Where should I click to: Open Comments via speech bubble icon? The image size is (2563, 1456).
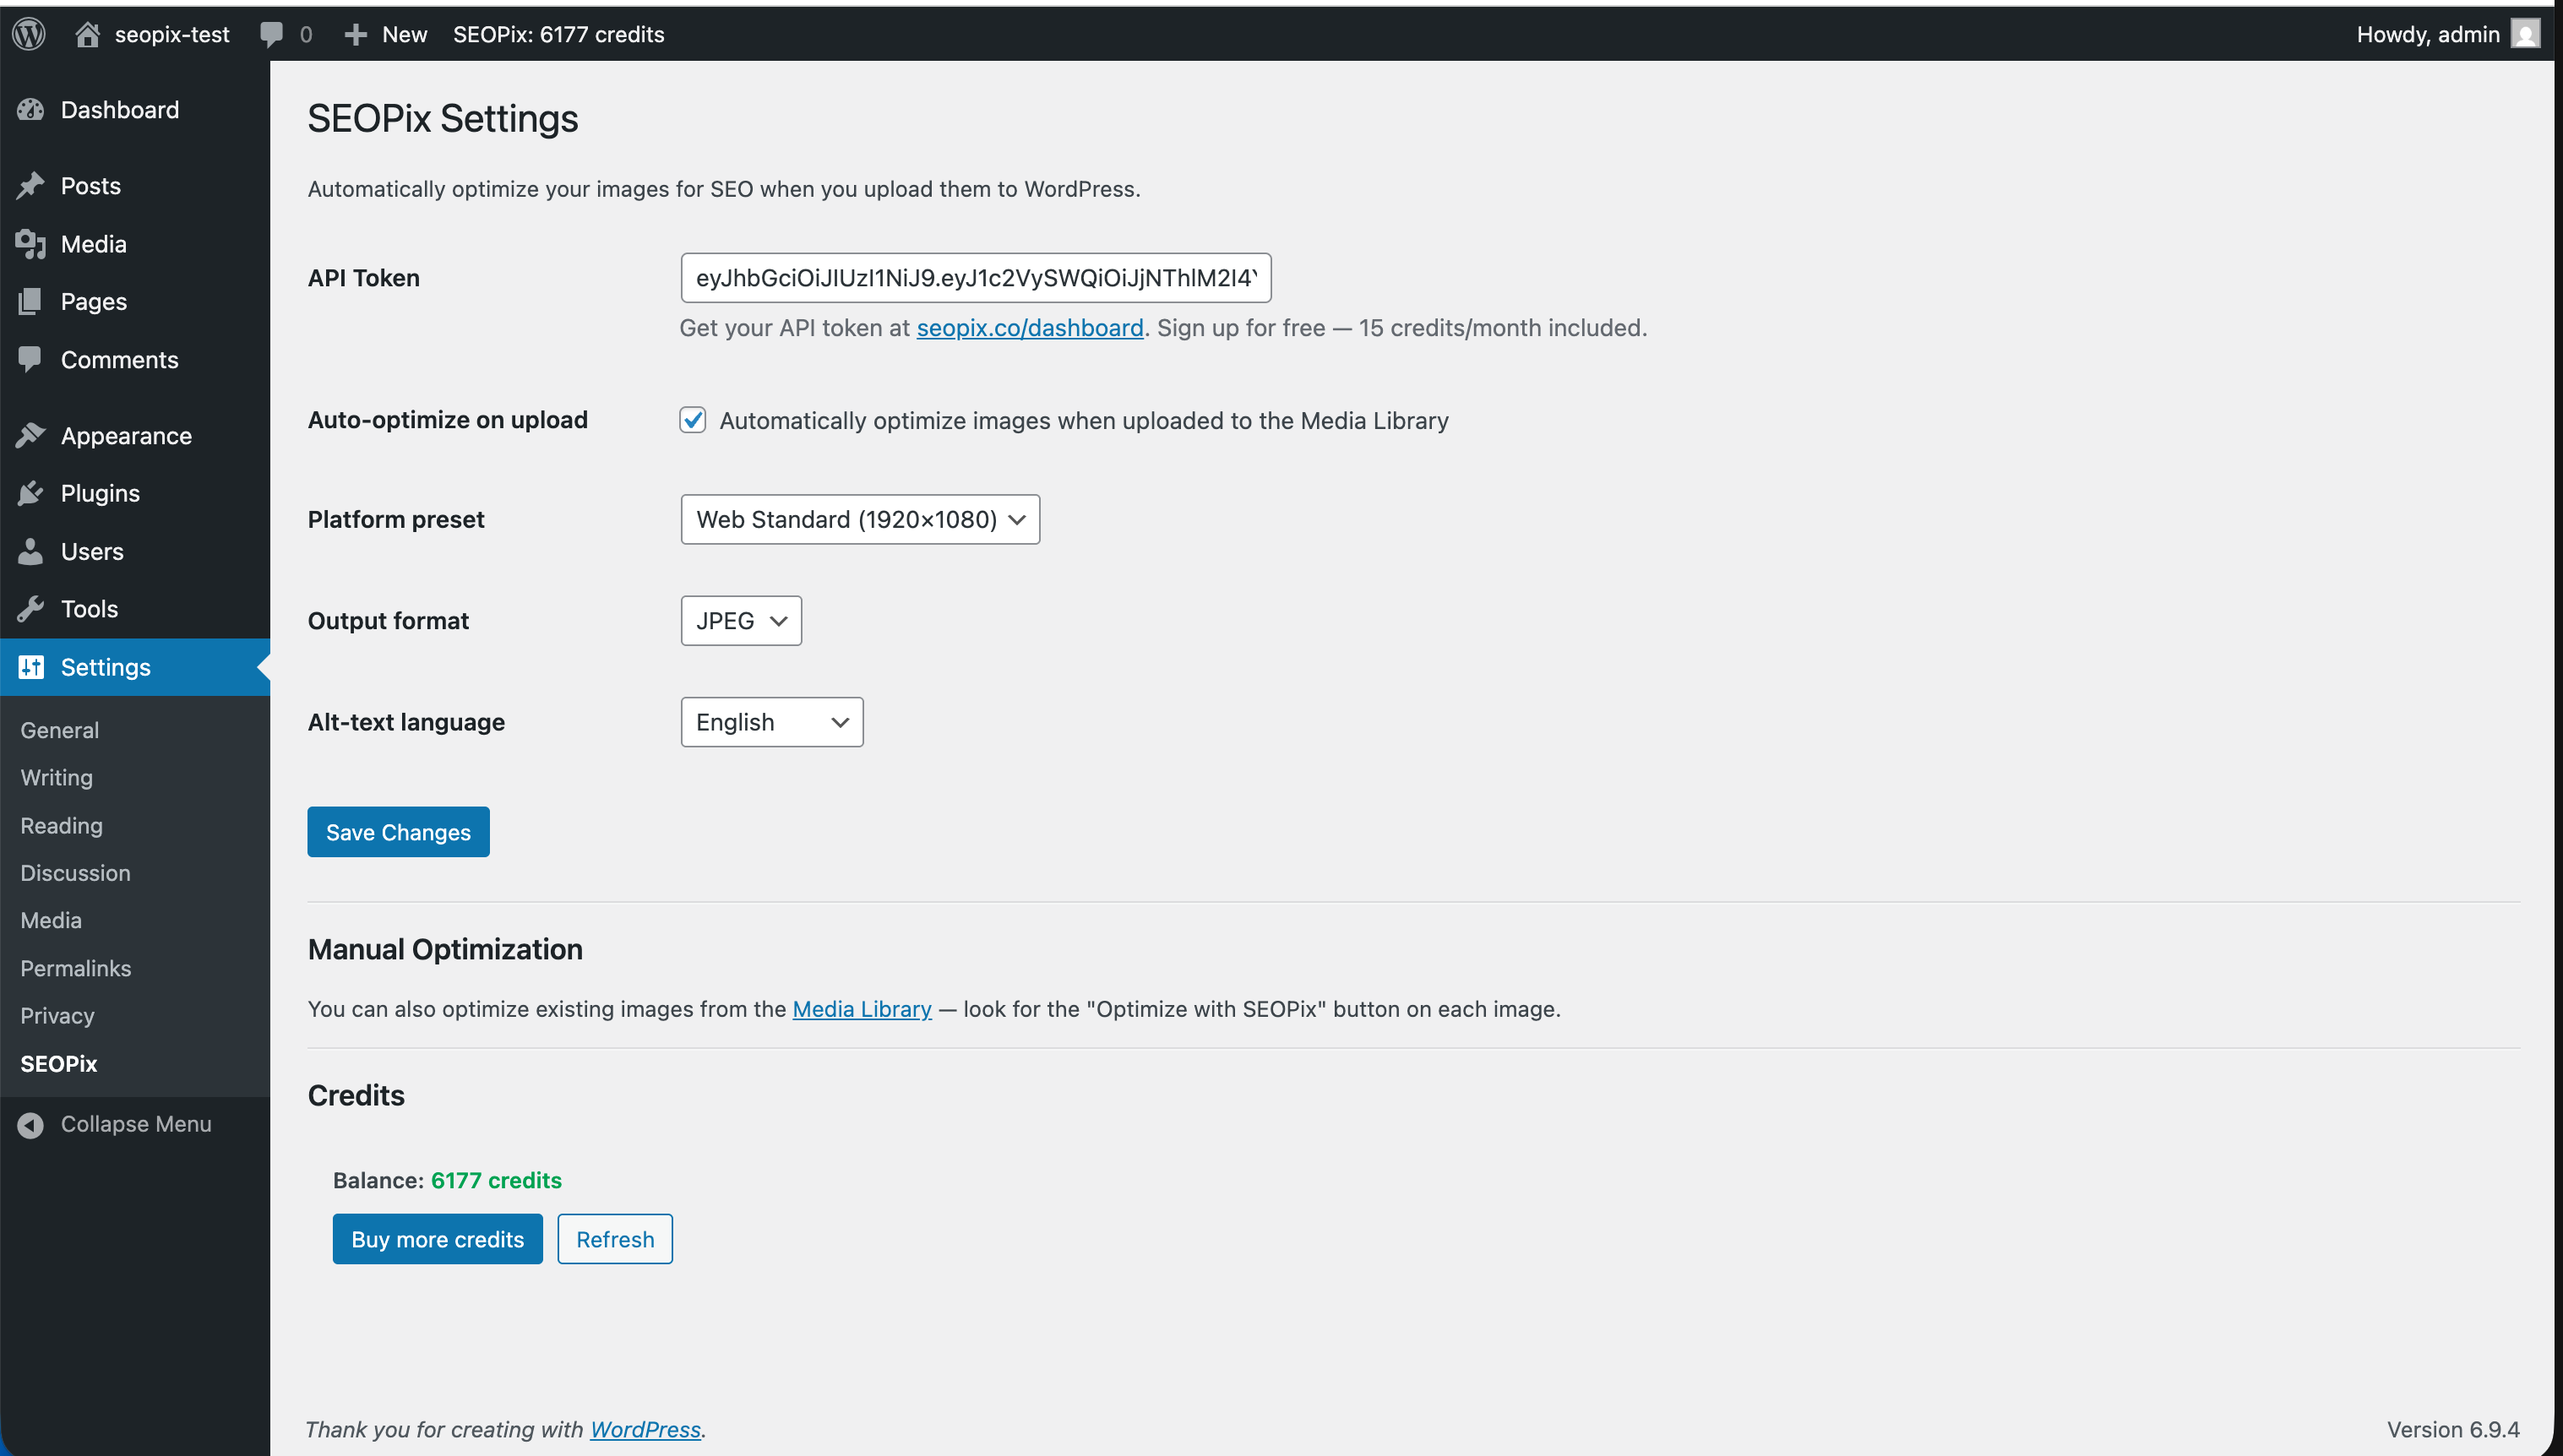point(31,359)
